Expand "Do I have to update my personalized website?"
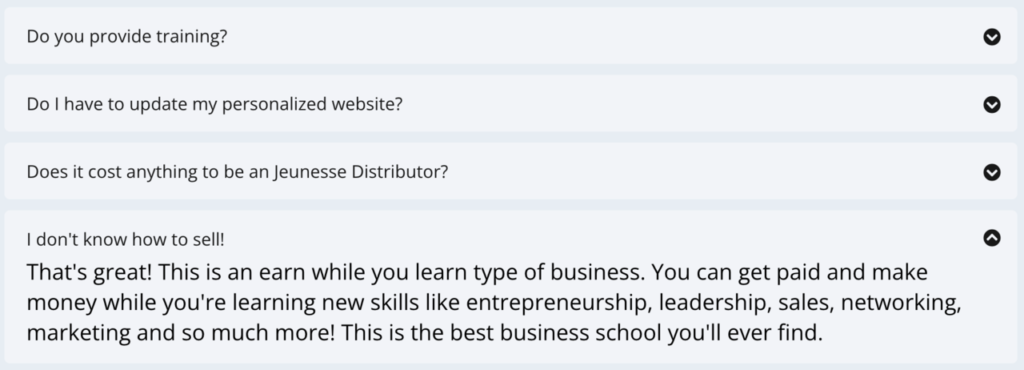1024x370 pixels. [x=214, y=104]
